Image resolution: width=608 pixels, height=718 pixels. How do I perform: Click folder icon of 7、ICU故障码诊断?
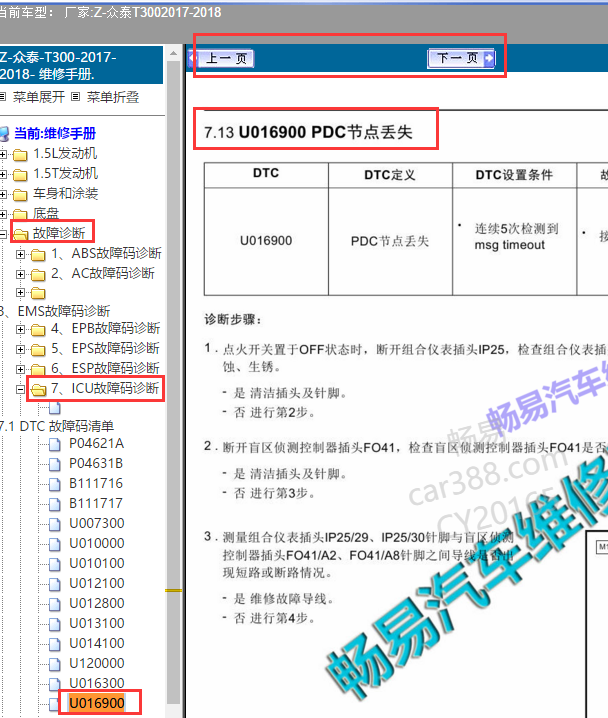[x=38, y=389]
